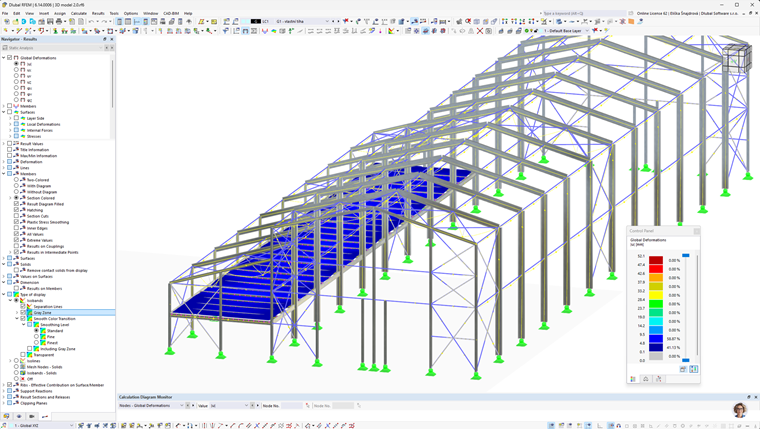Click the orange block icon in top toolbar

(631, 21)
